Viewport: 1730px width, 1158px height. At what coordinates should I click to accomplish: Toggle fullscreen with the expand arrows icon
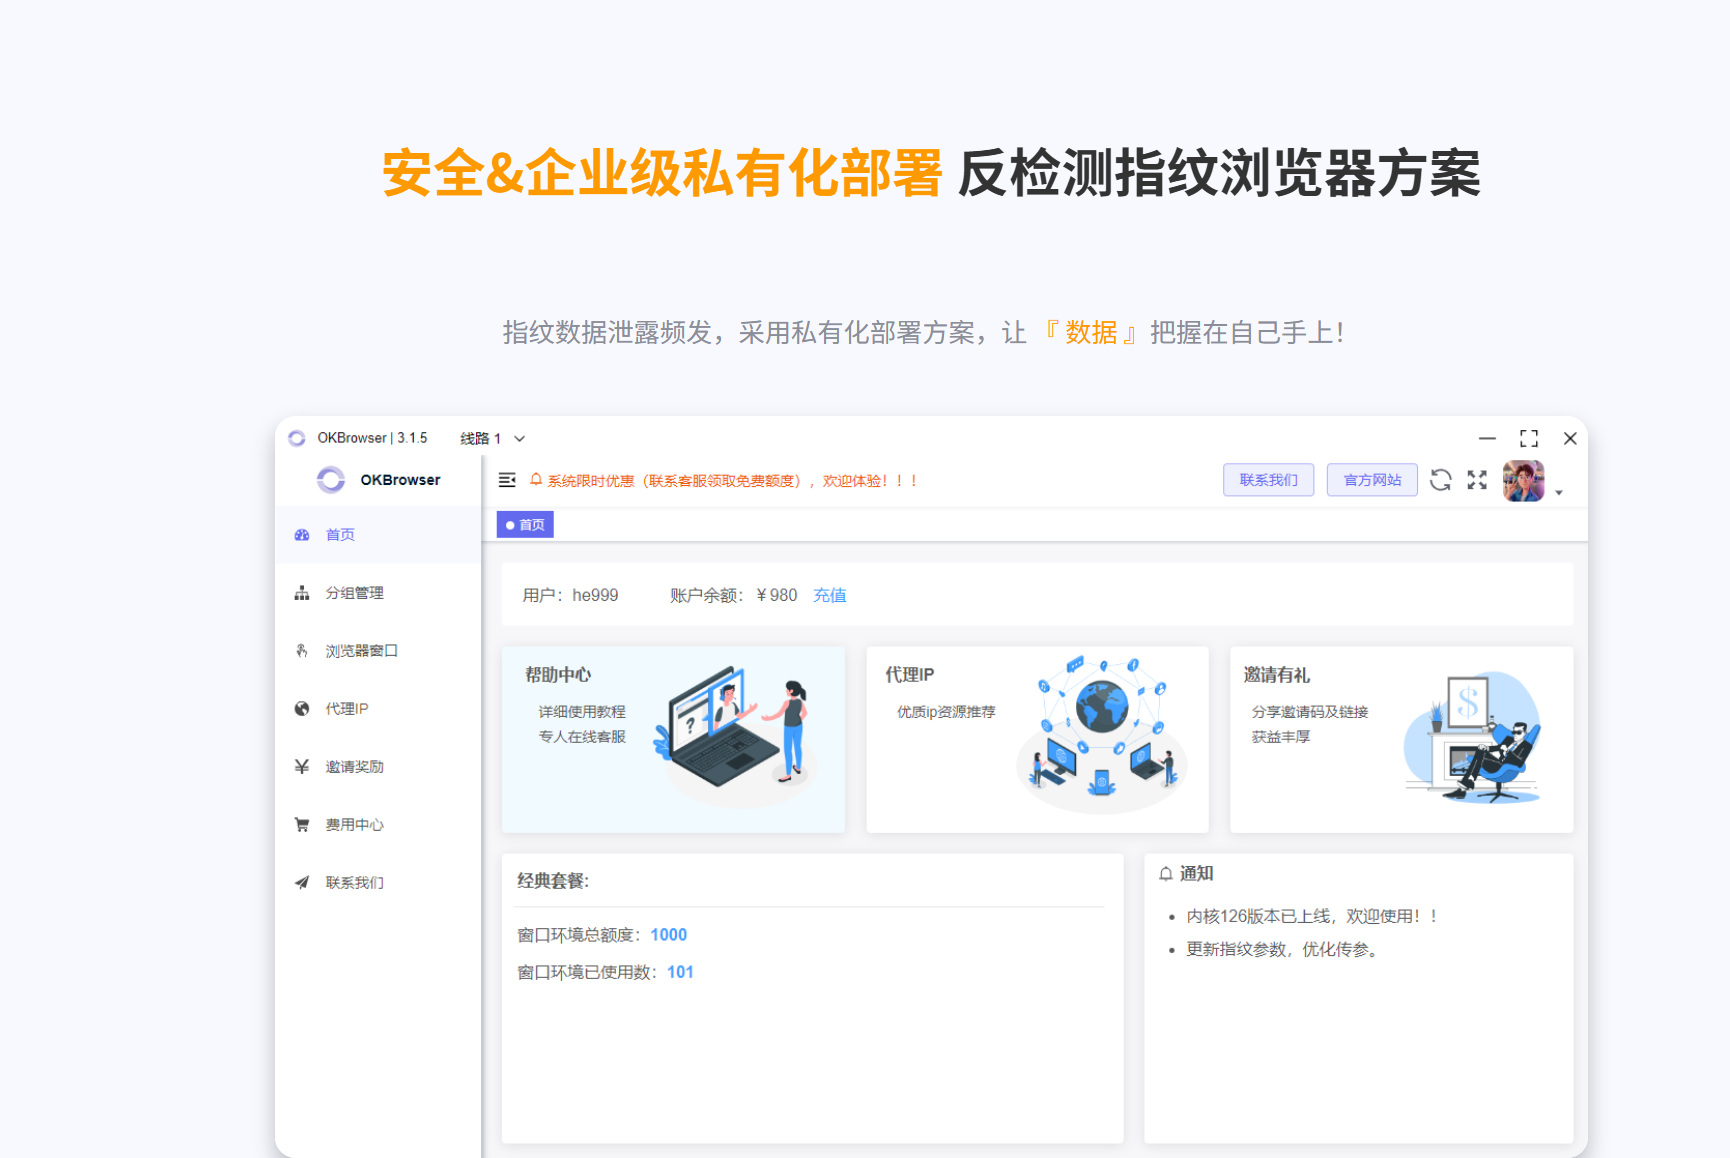(1477, 480)
